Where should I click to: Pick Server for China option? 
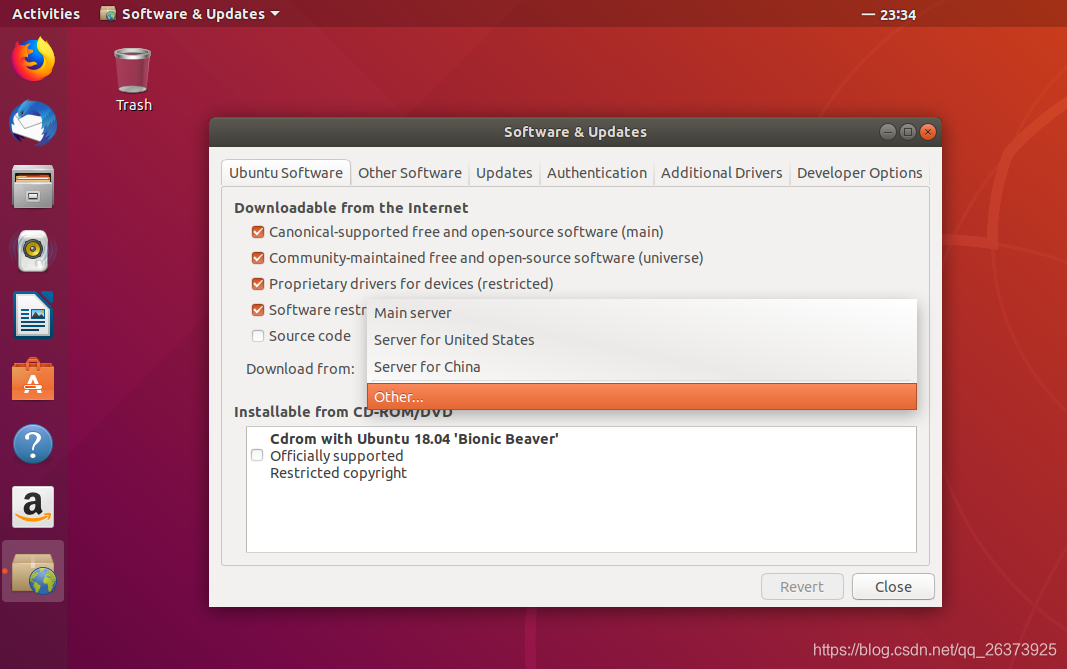coord(642,367)
